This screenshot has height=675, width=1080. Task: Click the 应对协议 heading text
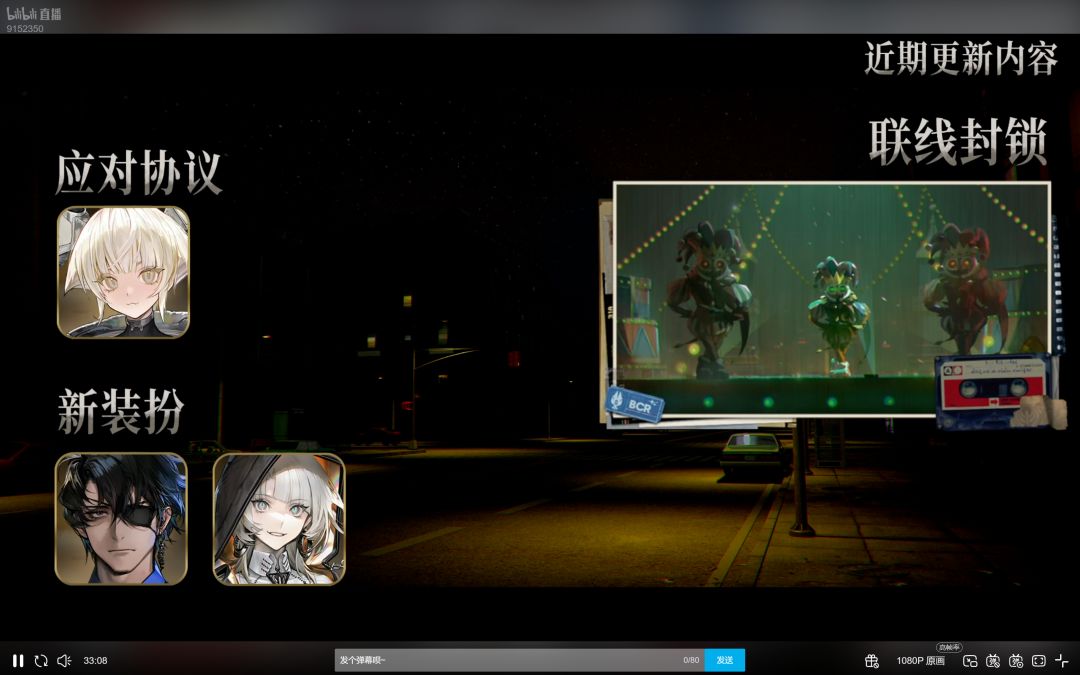coord(138,173)
